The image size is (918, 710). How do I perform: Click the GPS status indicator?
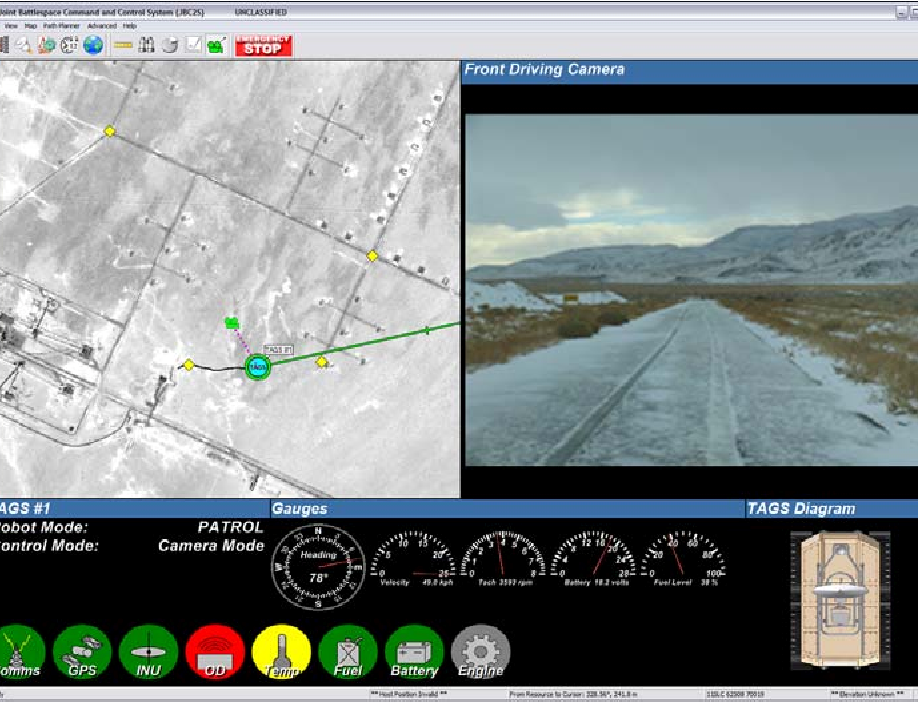(x=85, y=652)
